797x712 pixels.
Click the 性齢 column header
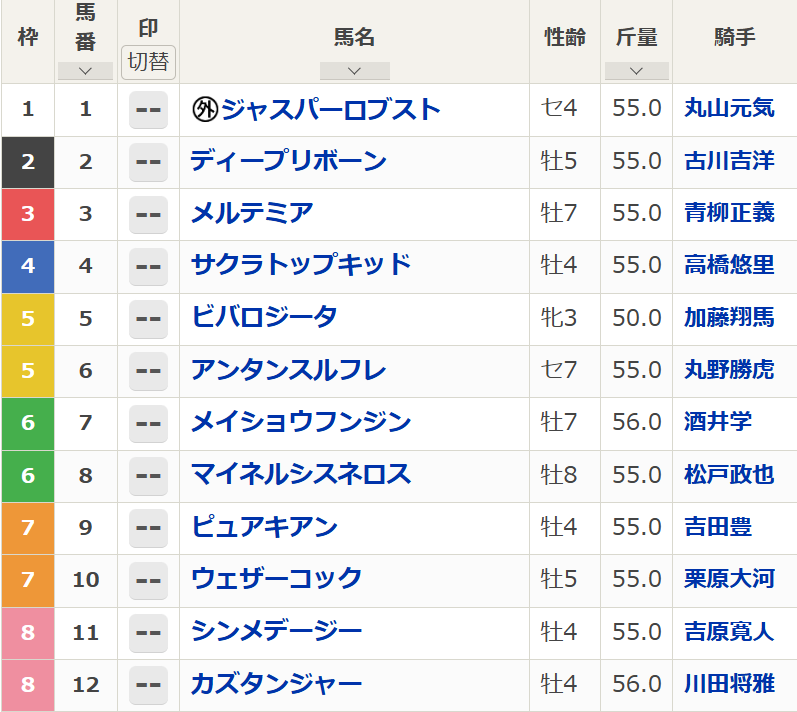coord(565,38)
